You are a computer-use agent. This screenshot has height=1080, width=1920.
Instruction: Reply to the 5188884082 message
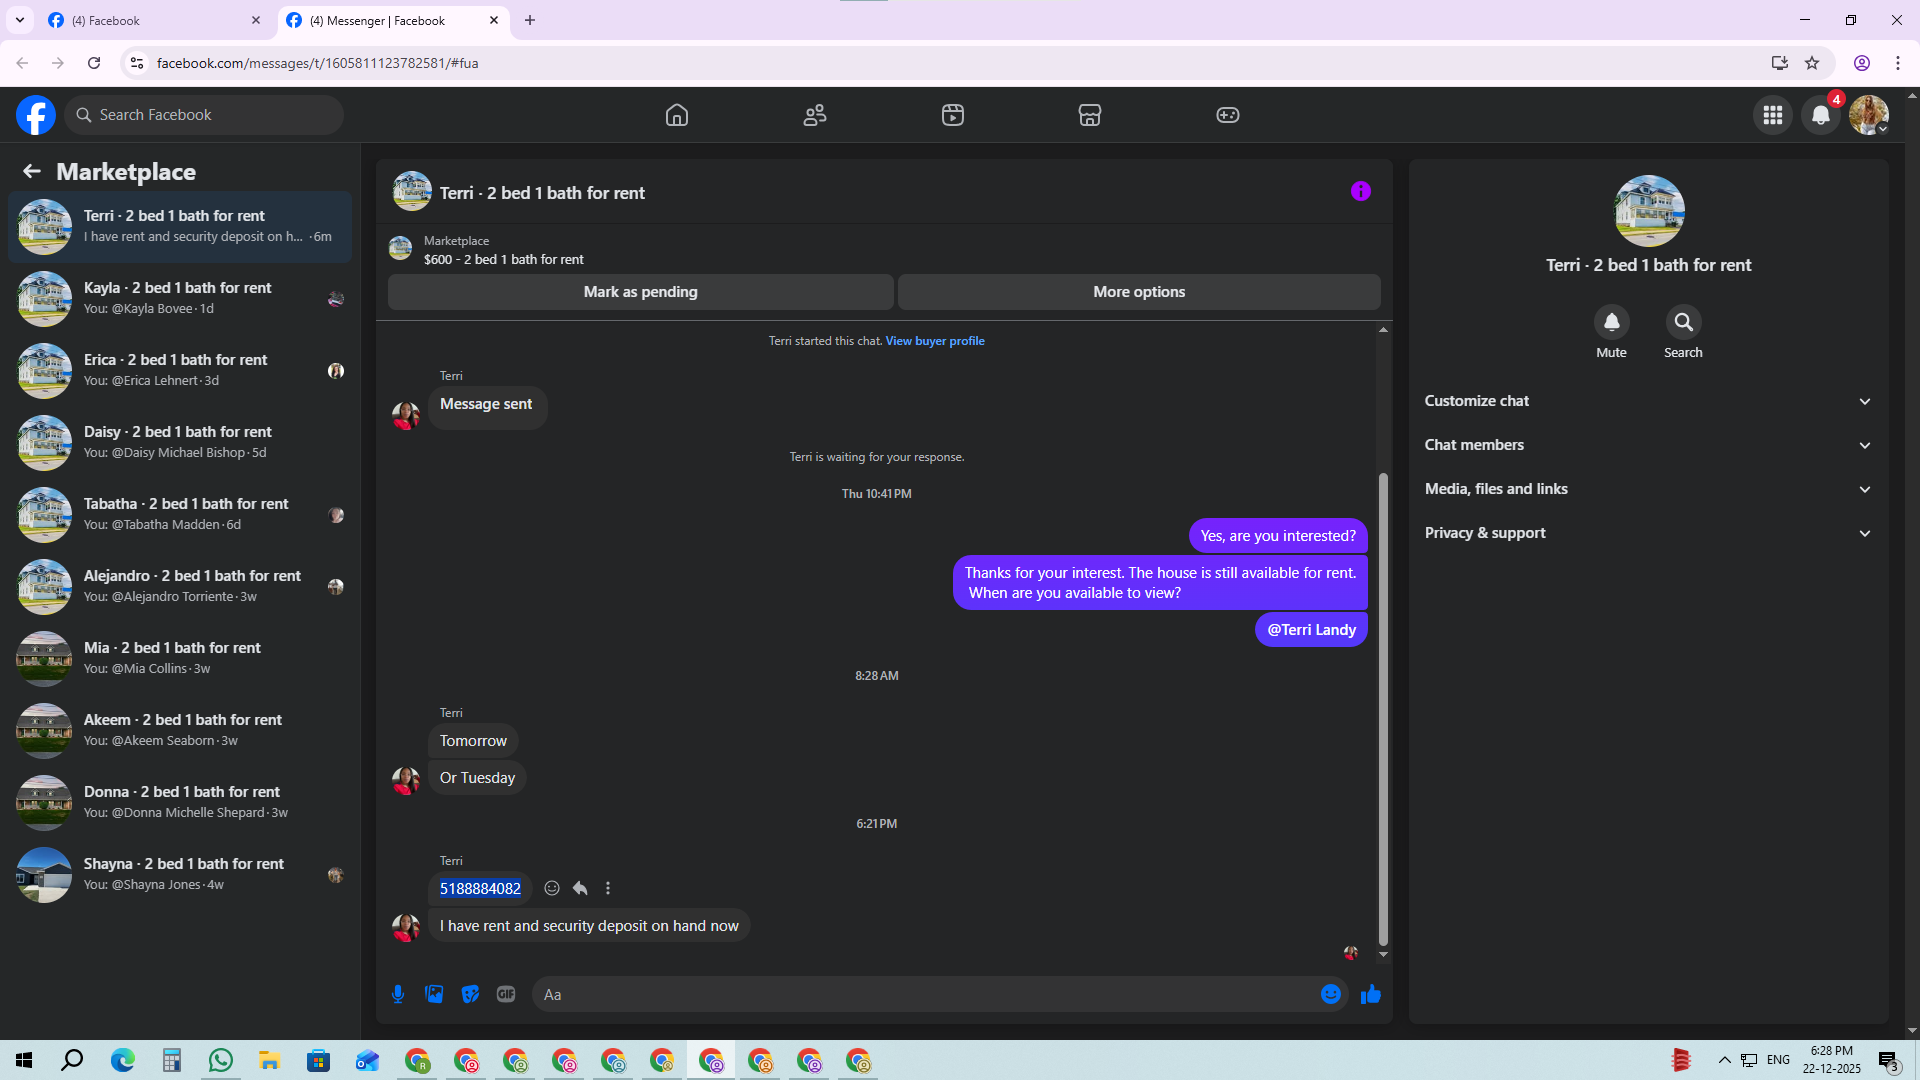(x=580, y=888)
